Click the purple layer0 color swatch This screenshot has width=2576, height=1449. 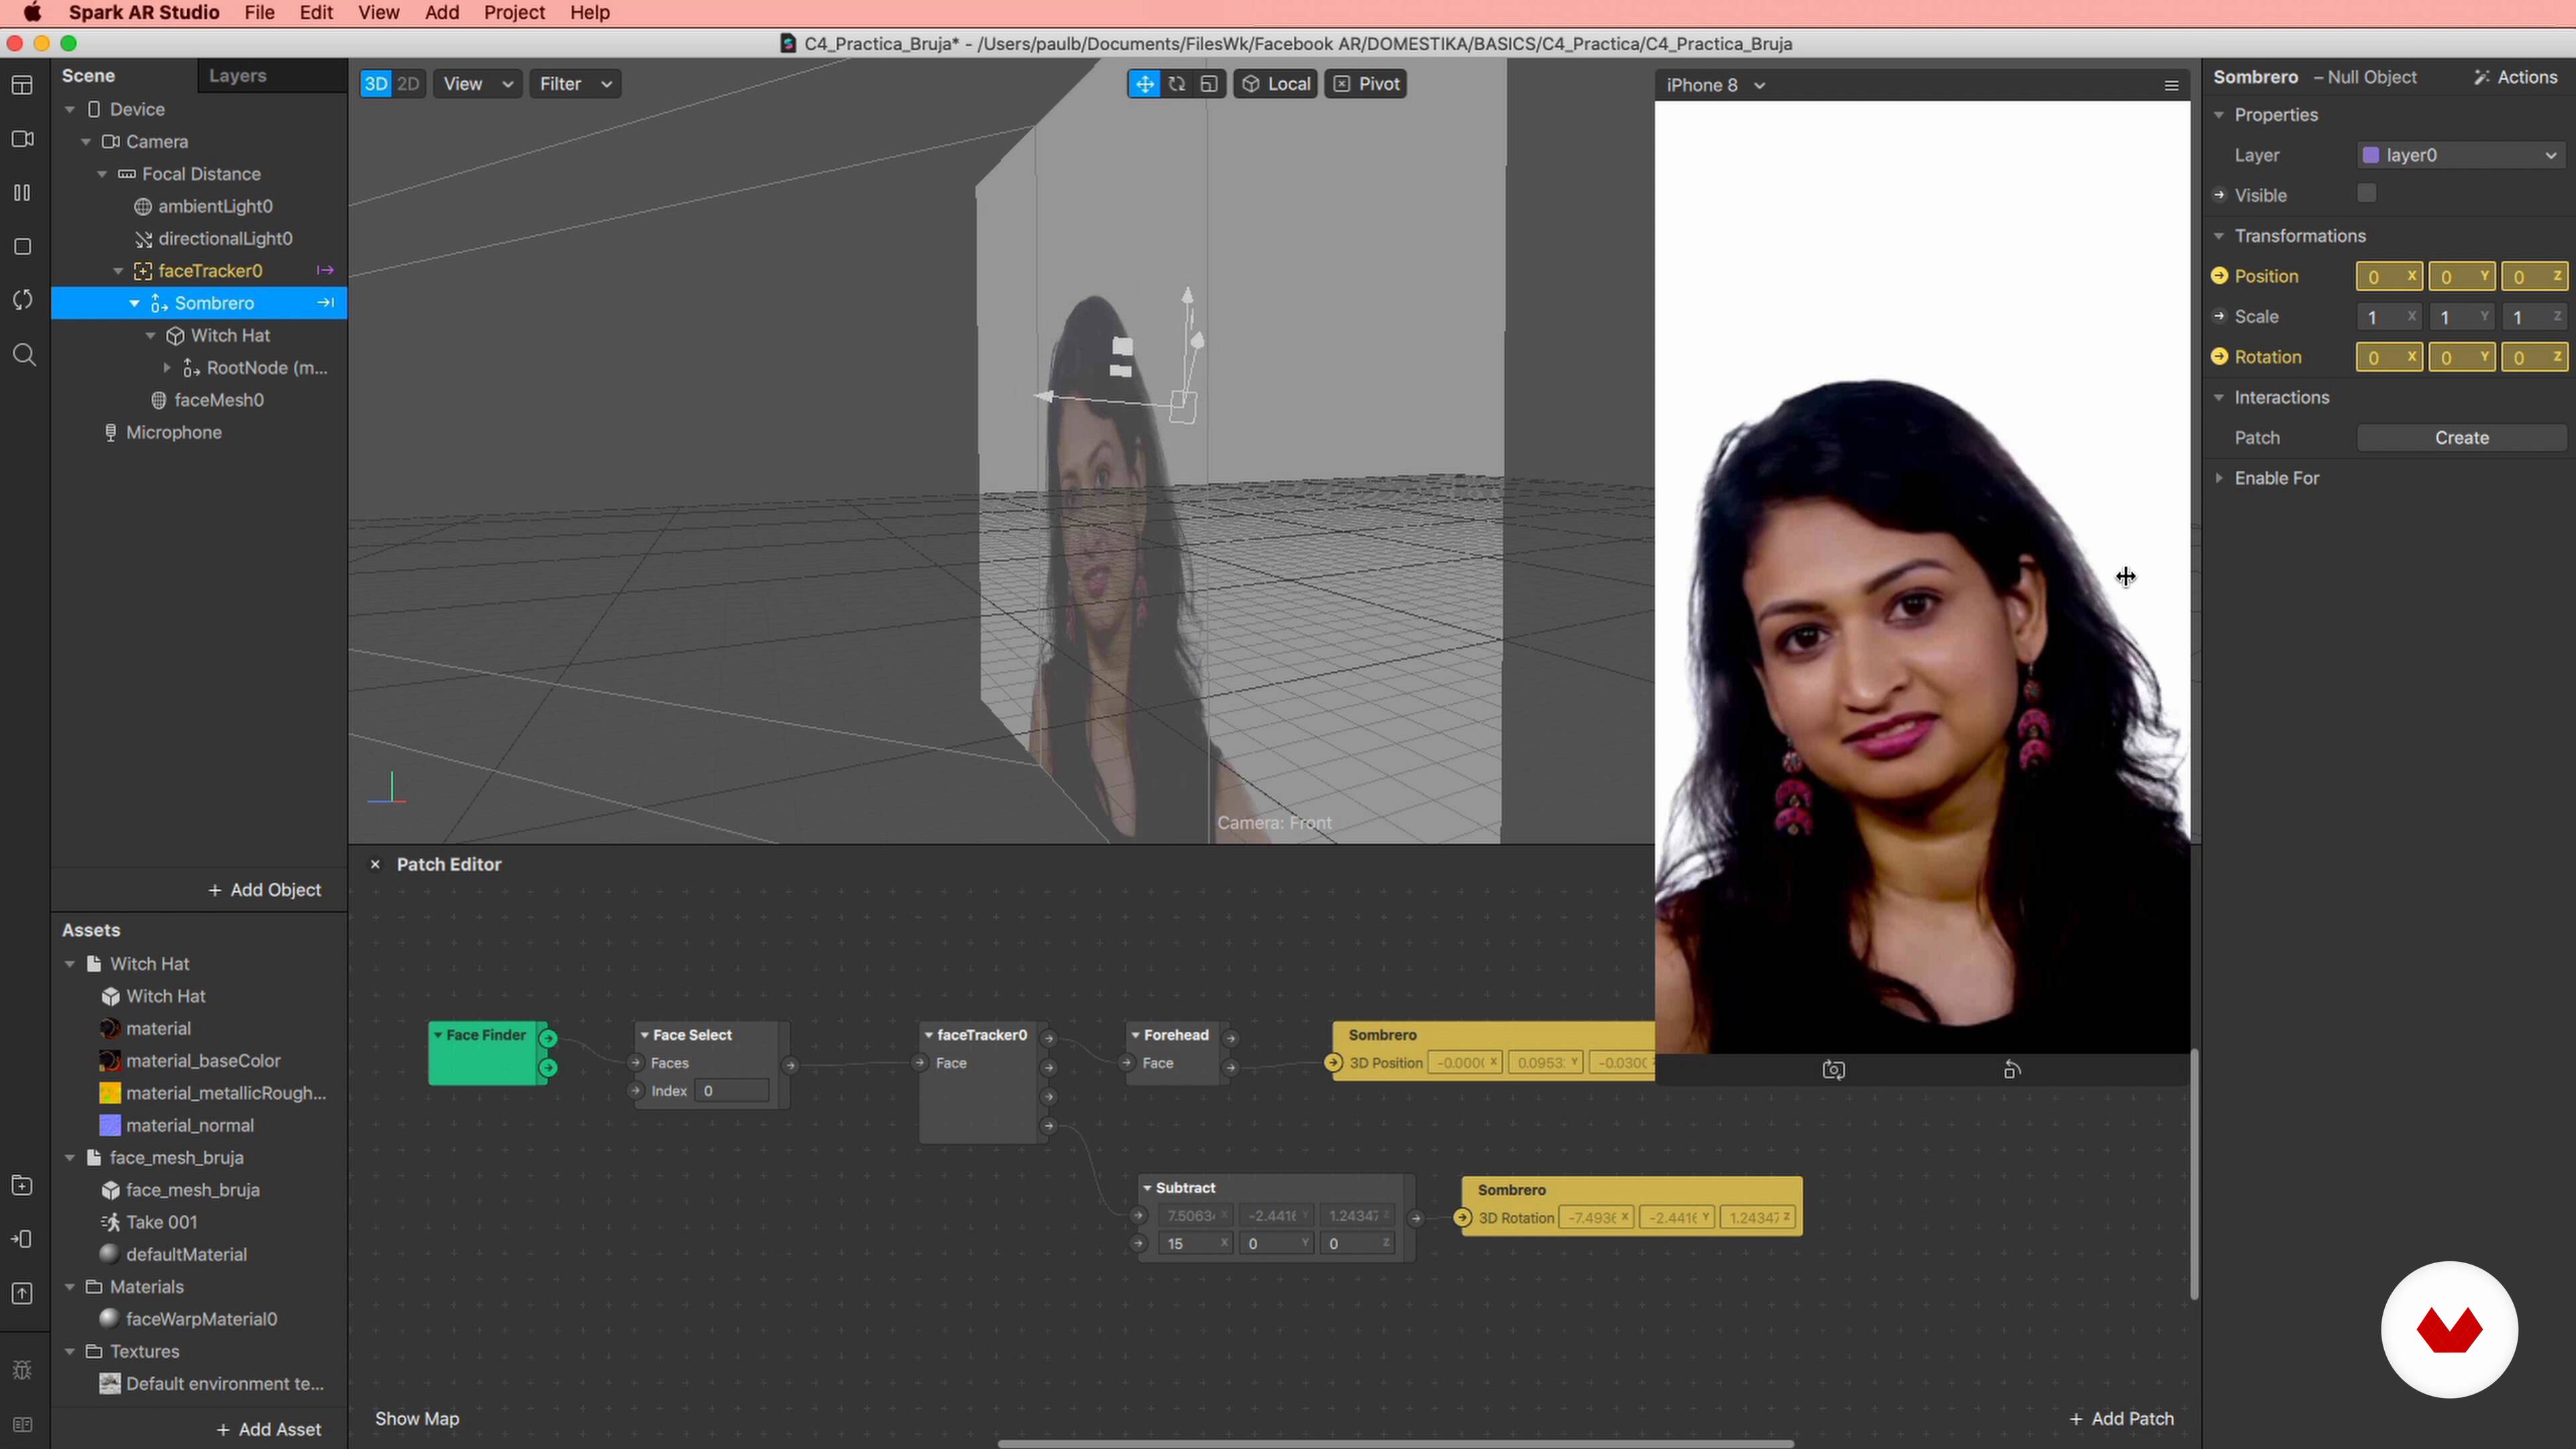2370,155
